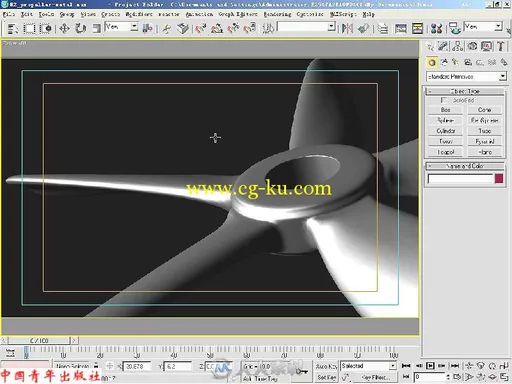Open the Rendering menu
The width and height of the screenshot is (512, 384).
[x=277, y=14]
